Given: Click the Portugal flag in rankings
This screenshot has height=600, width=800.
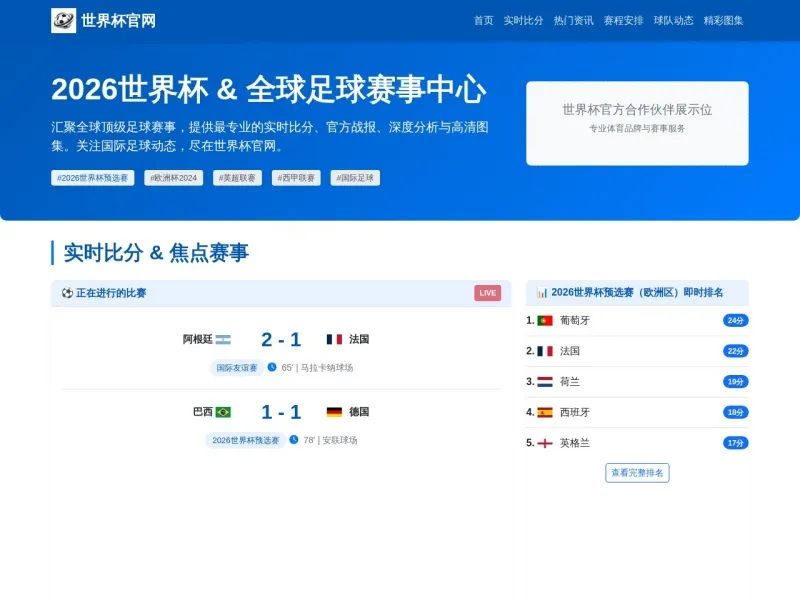Looking at the screenshot, I should click(545, 320).
